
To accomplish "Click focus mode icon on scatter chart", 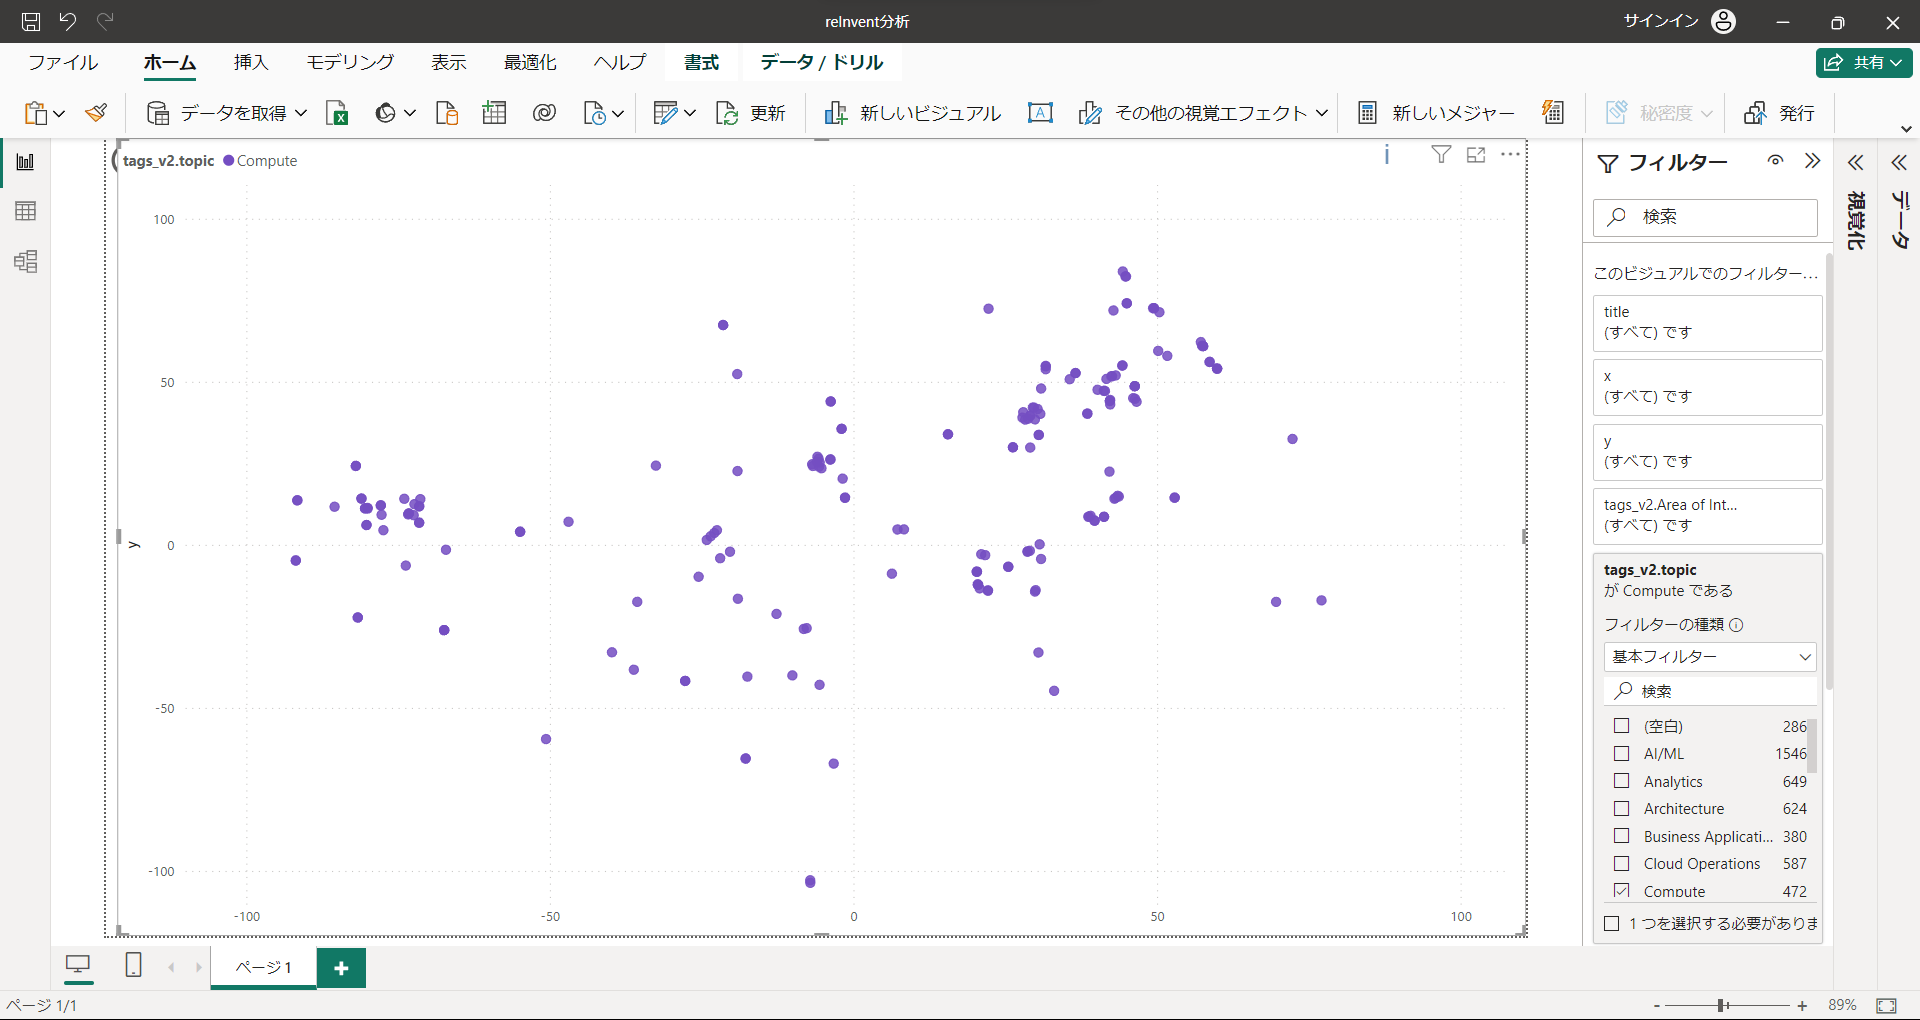I will click(1476, 155).
